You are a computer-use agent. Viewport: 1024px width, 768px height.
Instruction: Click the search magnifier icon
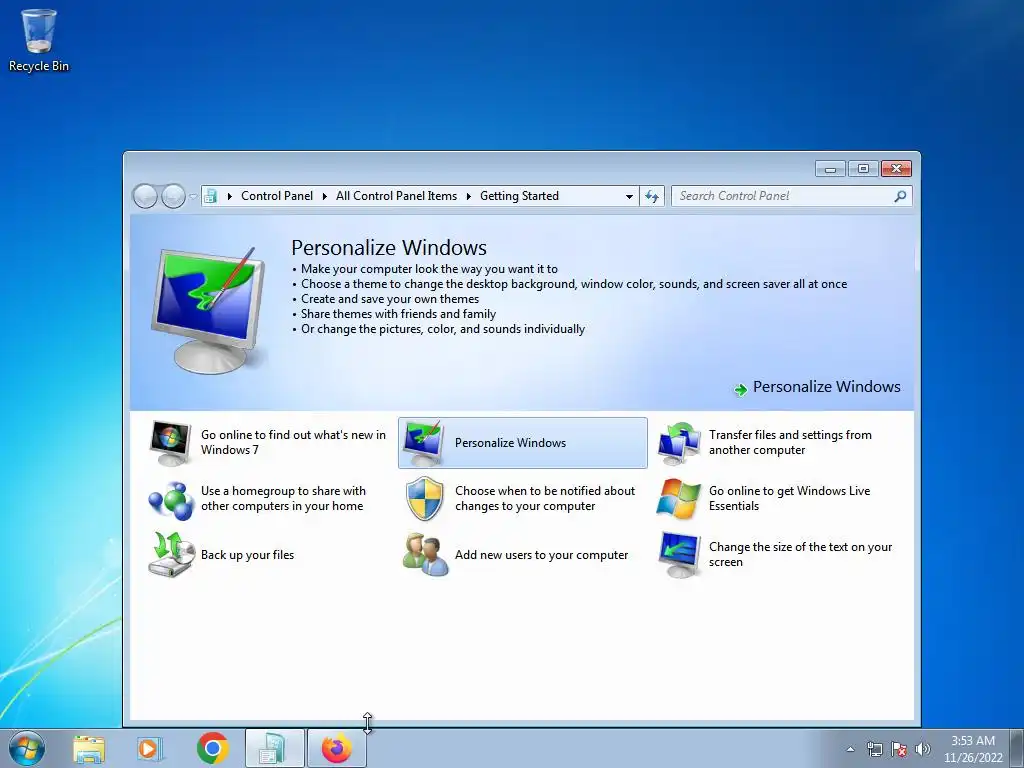pyautogui.click(x=900, y=196)
